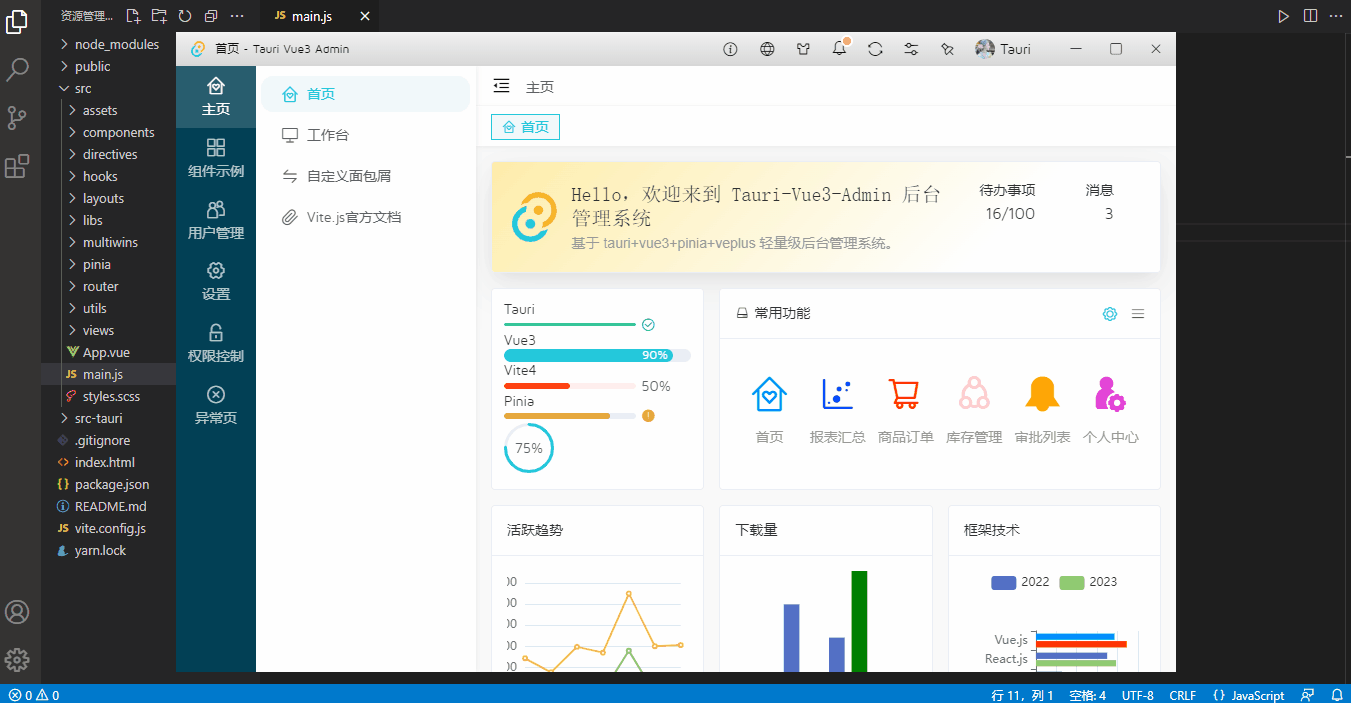1351x703 pixels.
Task: Open theme skin picker (shirt icon)
Action: coord(803,48)
